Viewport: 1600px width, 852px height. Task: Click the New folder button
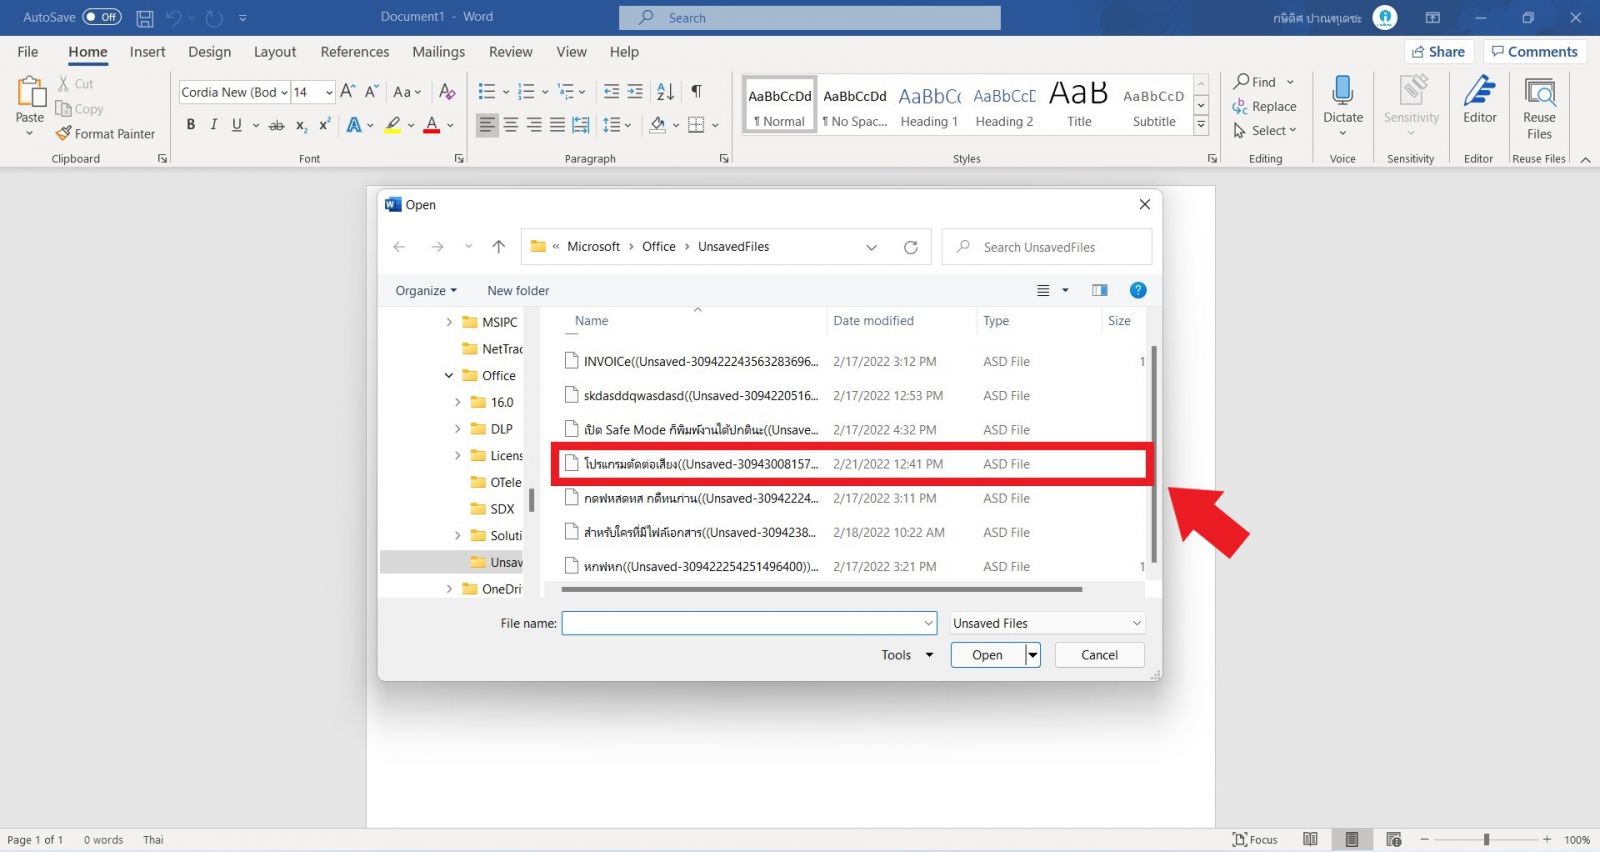click(518, 291)
